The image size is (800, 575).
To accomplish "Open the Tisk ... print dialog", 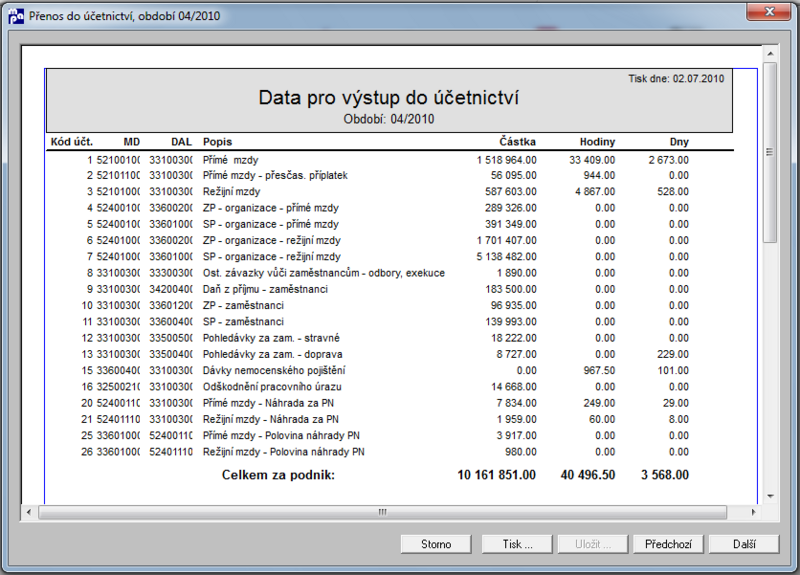I will coord(517,544).
